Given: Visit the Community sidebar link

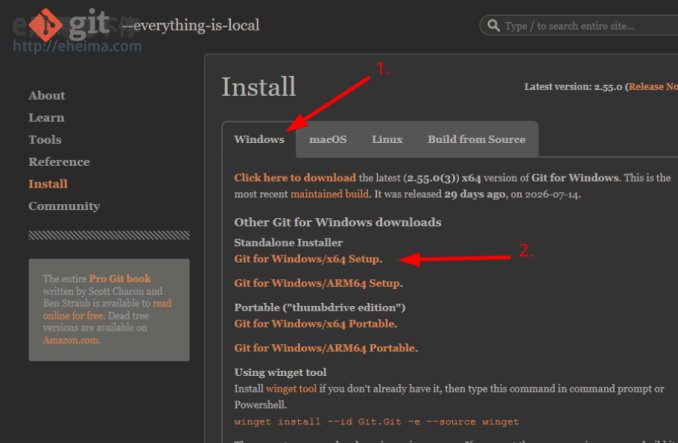Looking at the screenshot, I should pyautogui.click(x=64, y=206).
